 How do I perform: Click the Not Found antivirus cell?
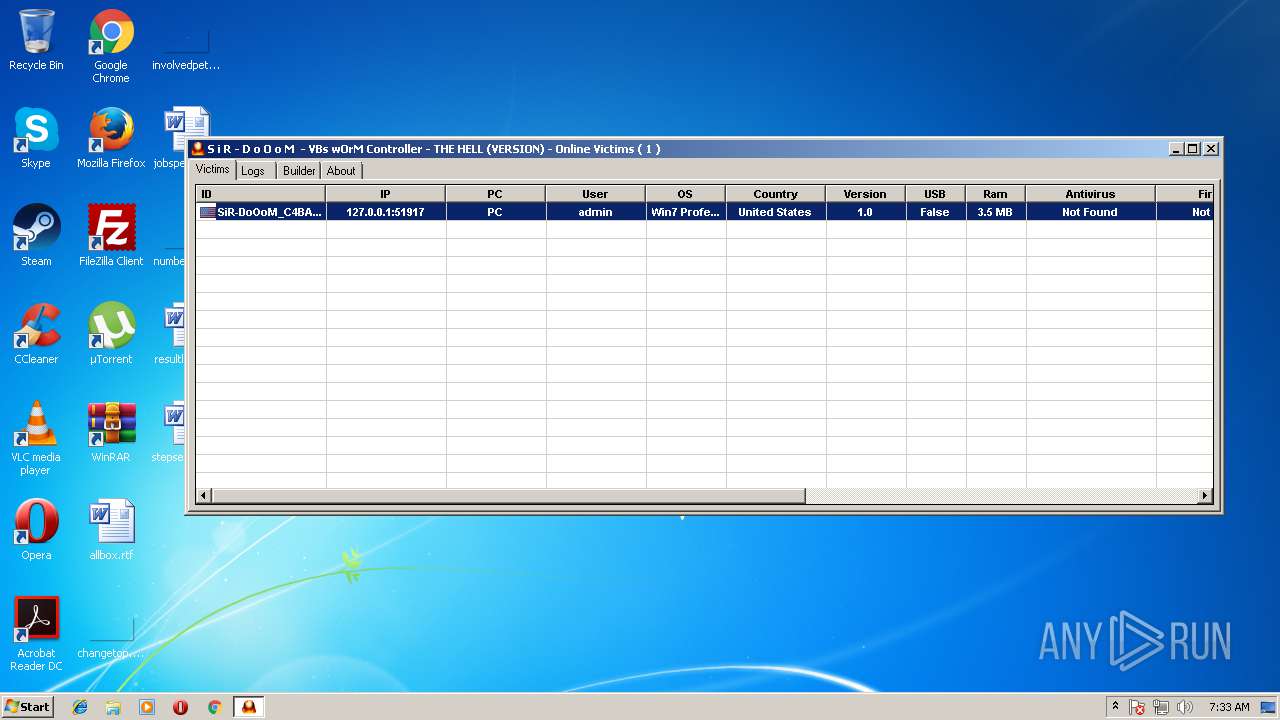1091,212
